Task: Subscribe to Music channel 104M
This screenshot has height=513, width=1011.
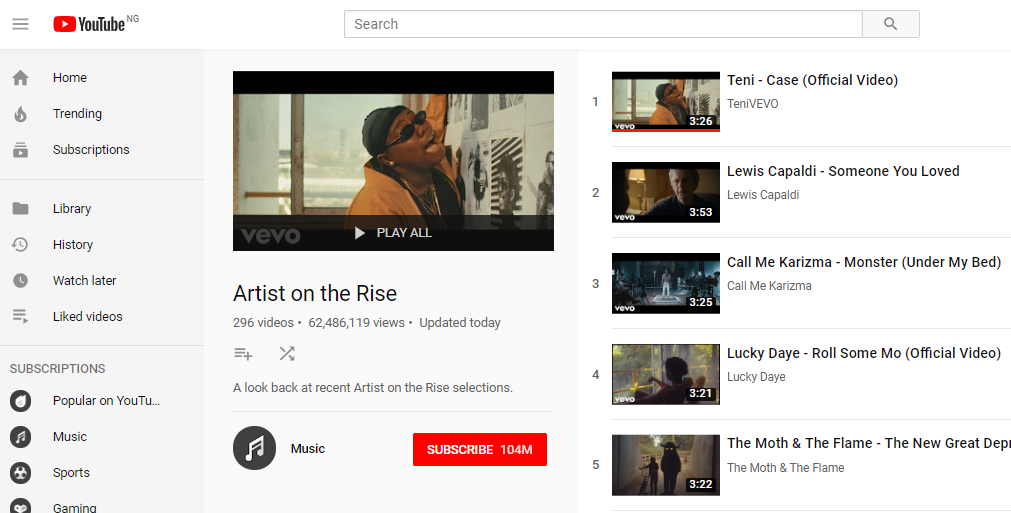Action: pos(480,449)
